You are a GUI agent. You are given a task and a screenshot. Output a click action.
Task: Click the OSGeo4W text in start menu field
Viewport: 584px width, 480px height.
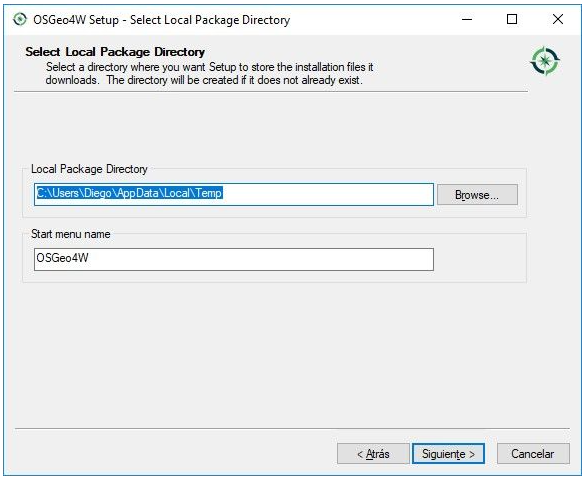[62, 258]
